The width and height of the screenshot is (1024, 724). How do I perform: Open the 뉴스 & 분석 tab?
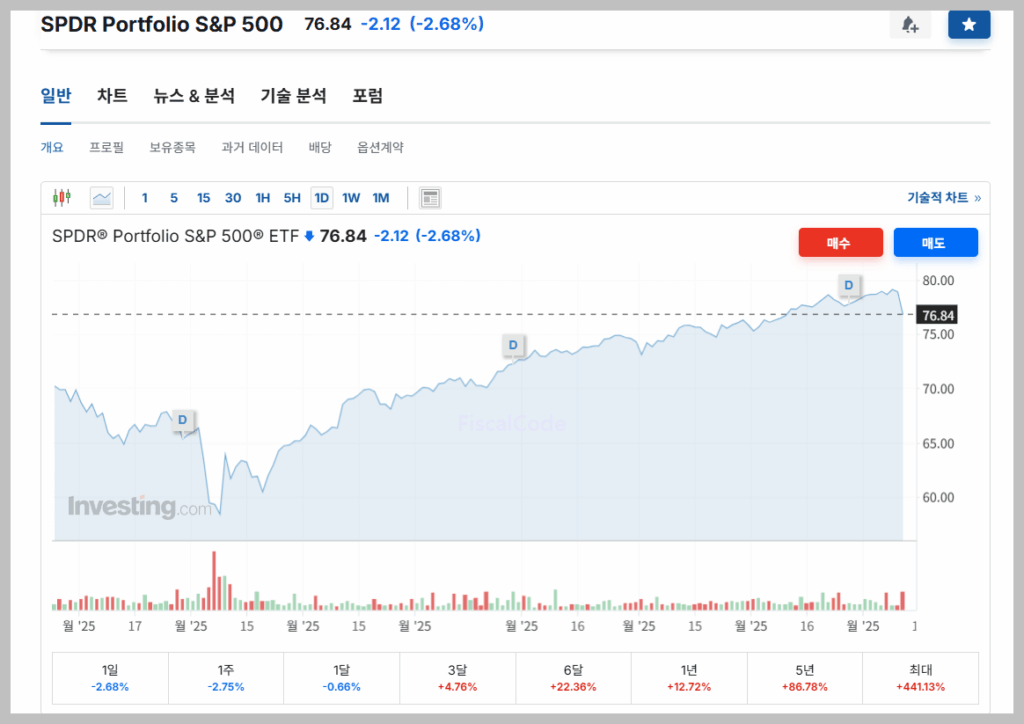(x=194, y=96)
